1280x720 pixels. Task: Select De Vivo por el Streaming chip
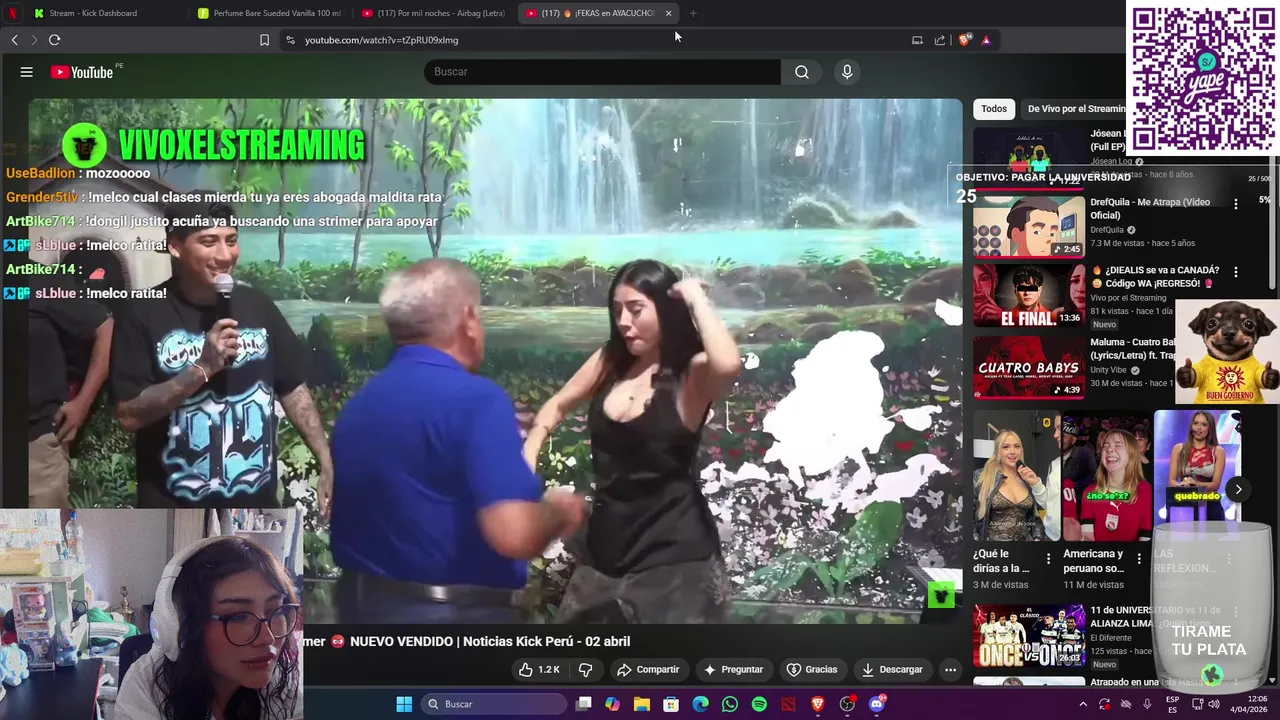[x=1076, y=109]
